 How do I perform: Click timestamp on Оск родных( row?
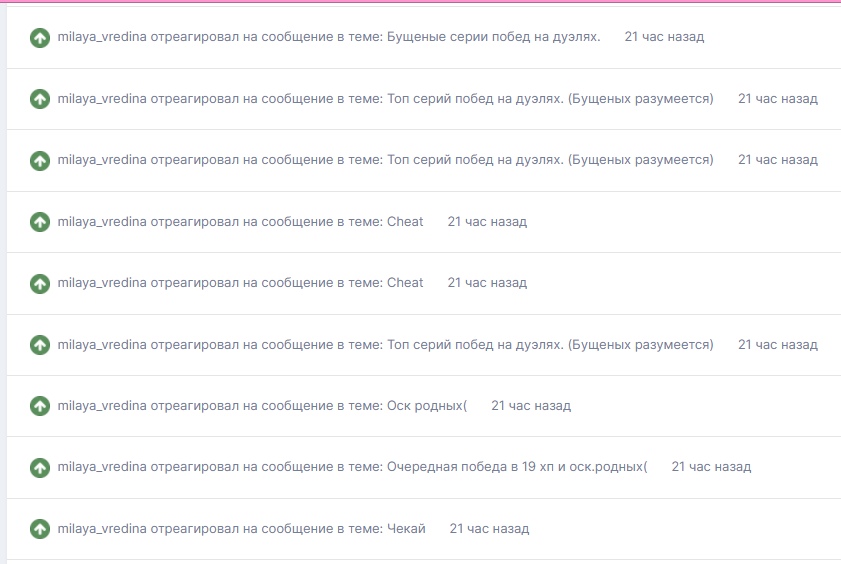[x=531, y=406]
